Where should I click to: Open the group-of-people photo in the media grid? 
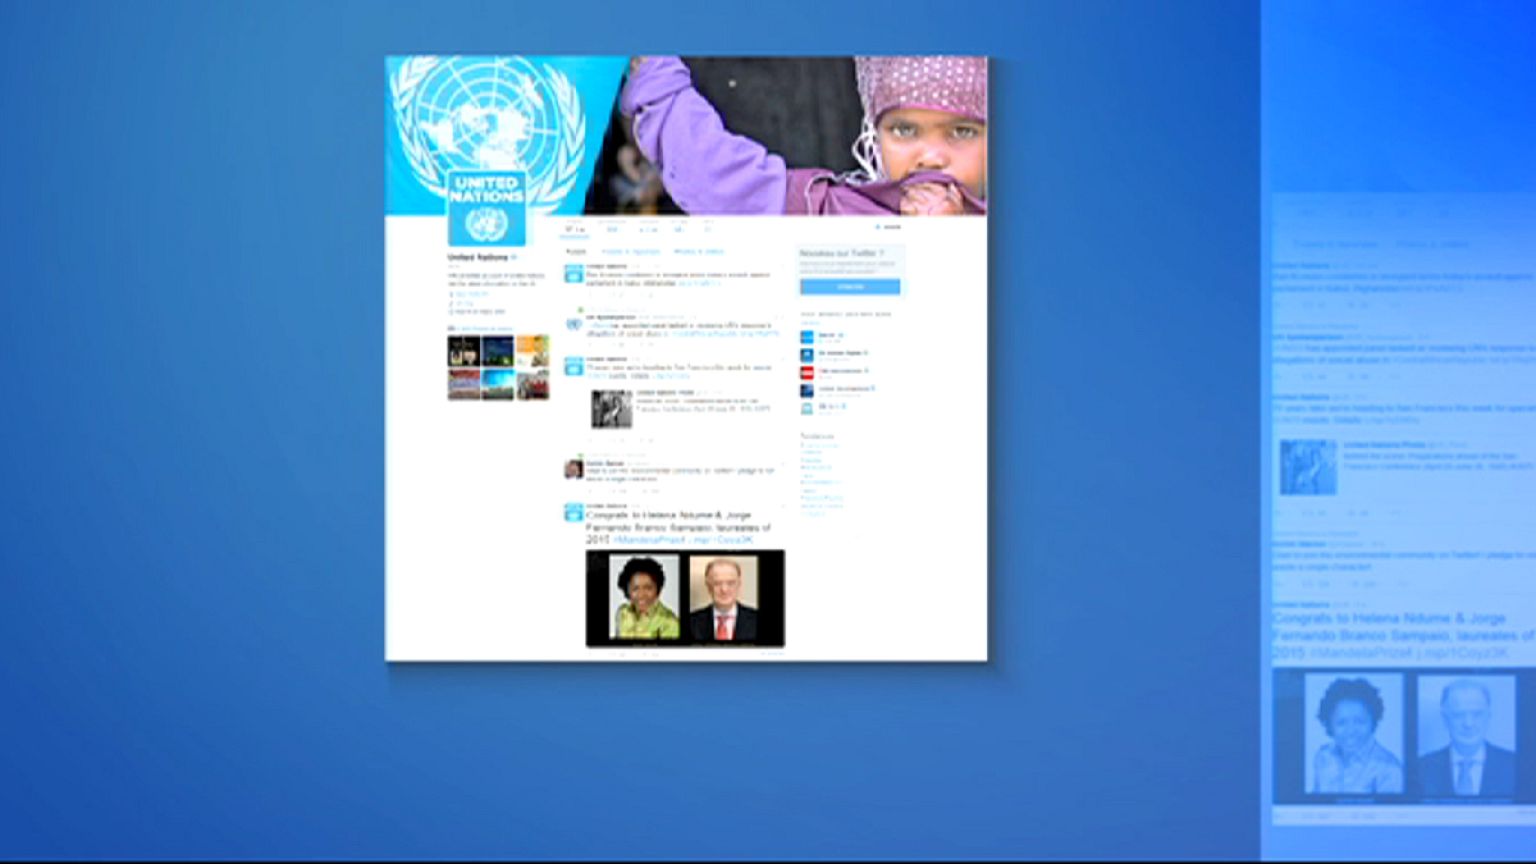coord(532,384)
